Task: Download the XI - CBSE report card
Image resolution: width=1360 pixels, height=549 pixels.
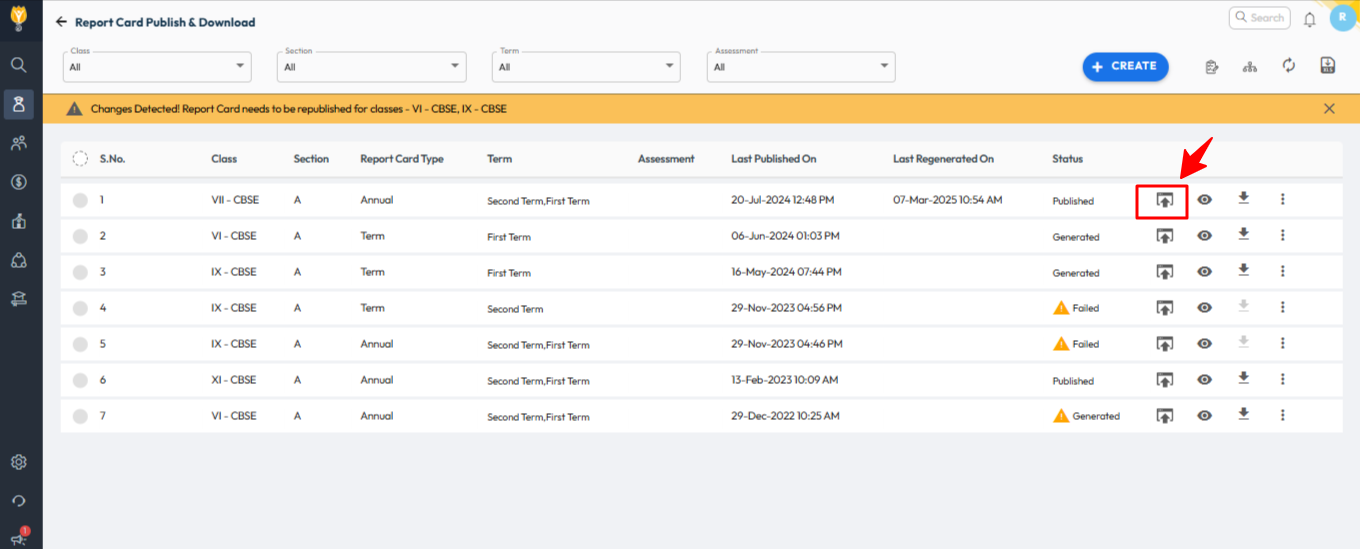Action: point(1243,379)
